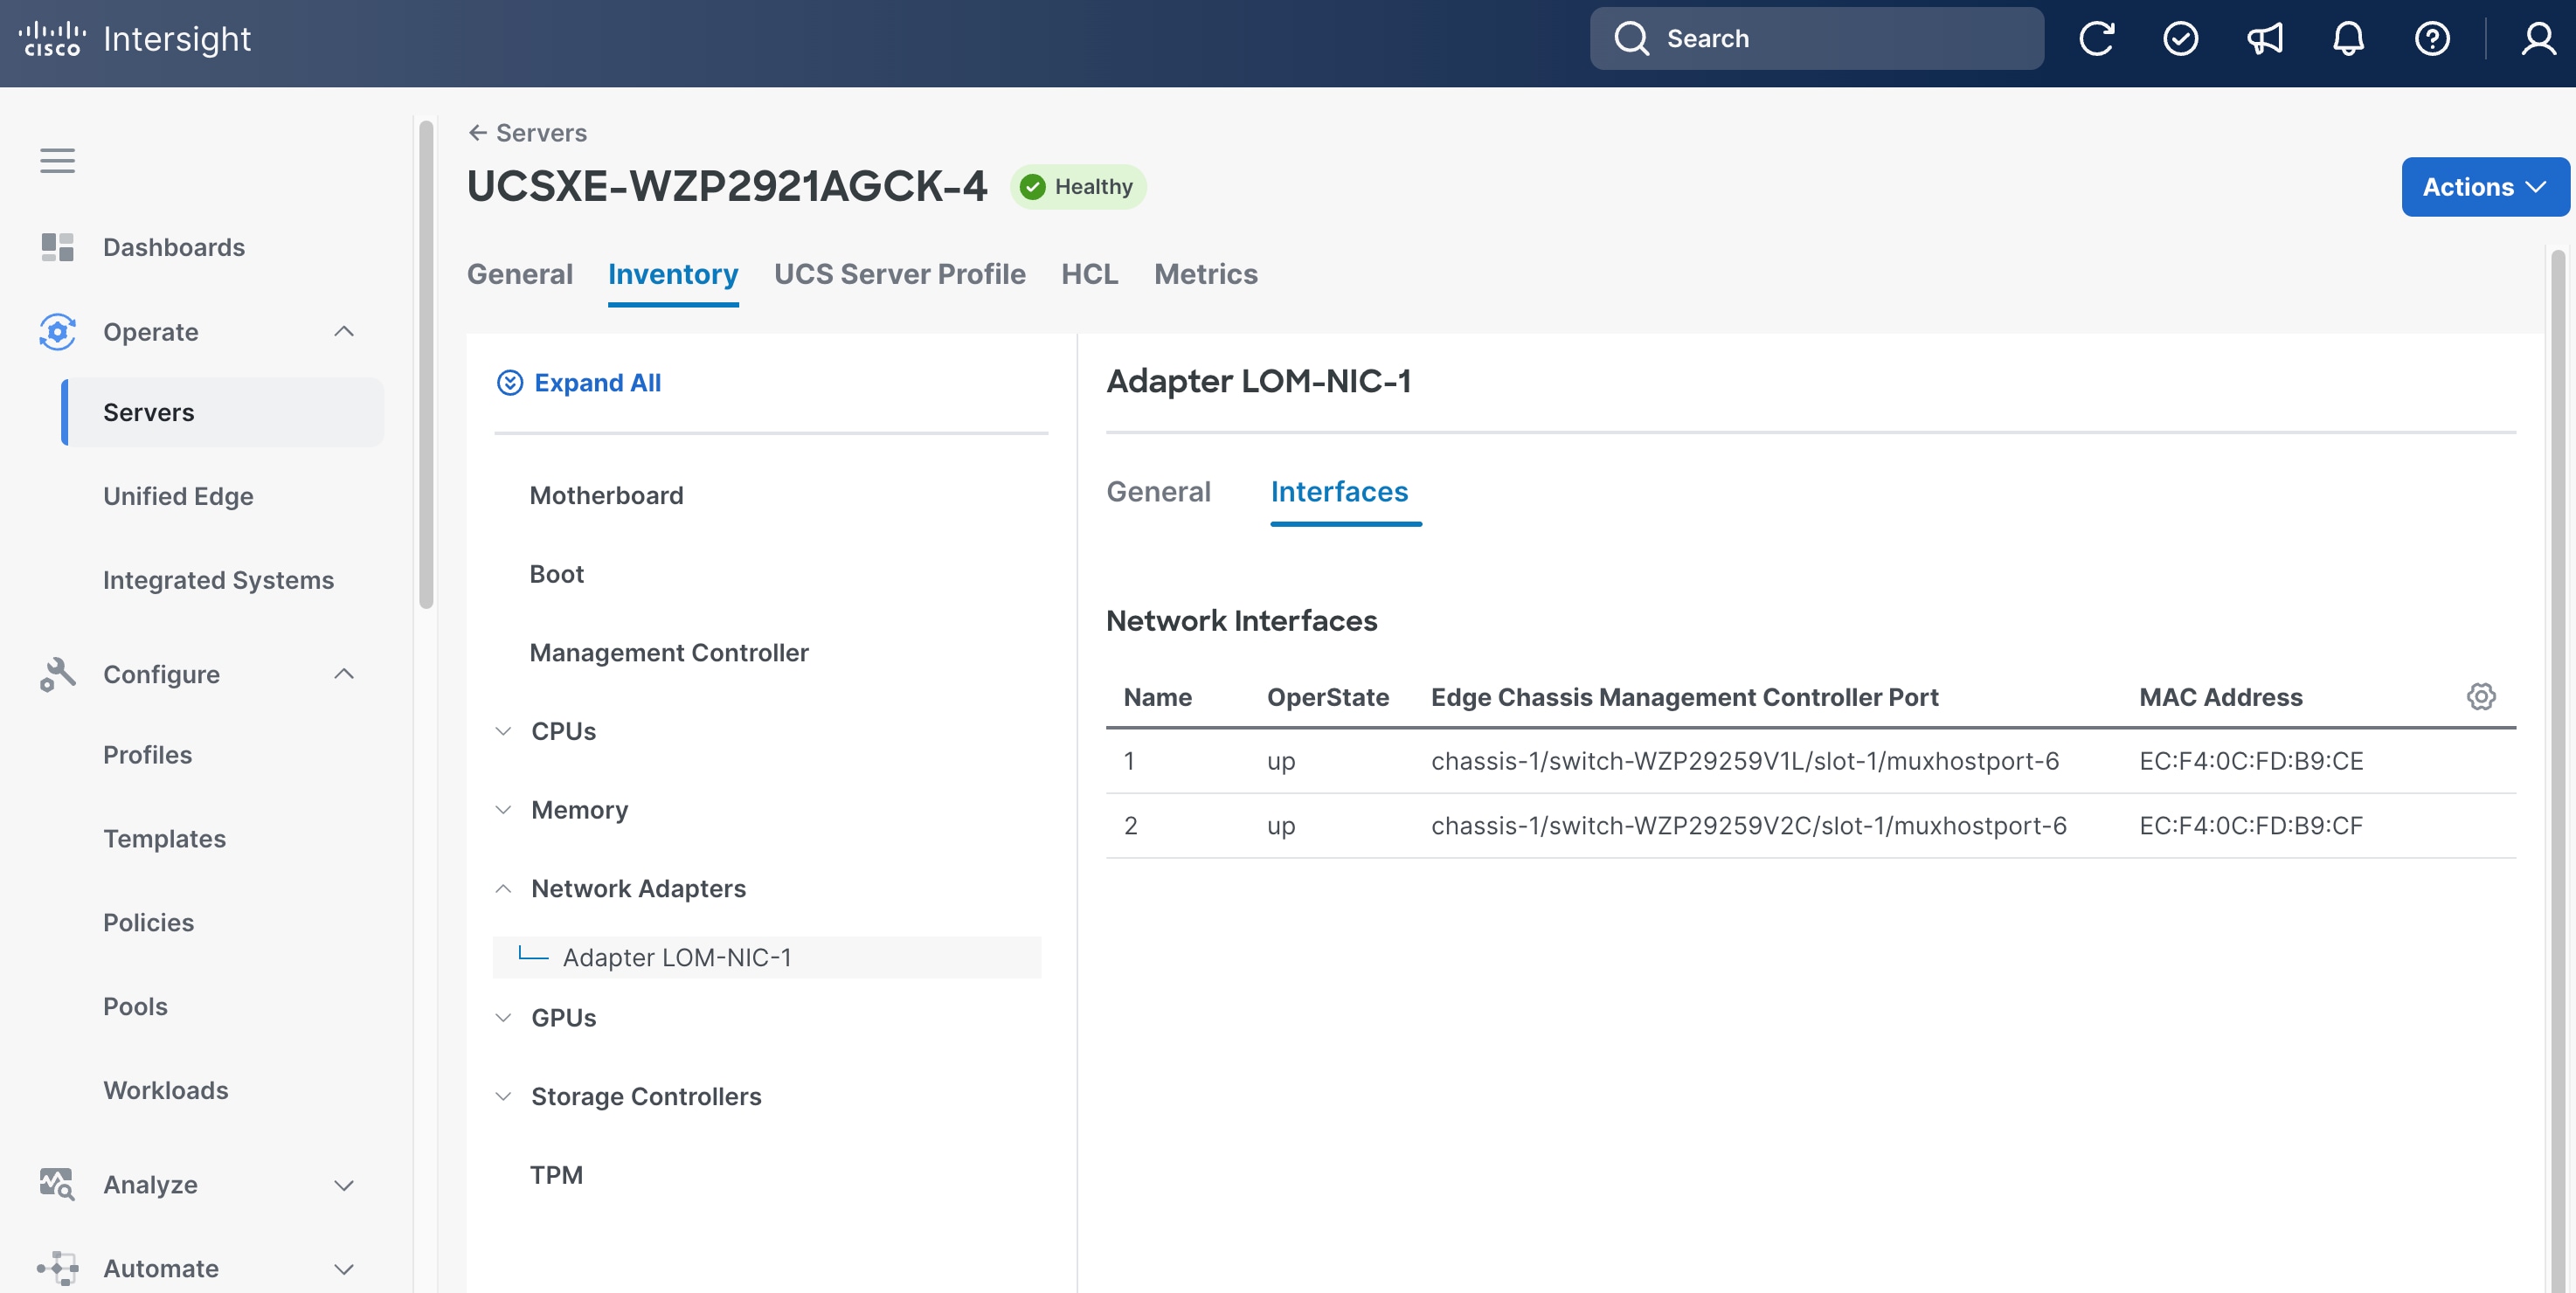Expand the GPUs tree node
Image resolution: width=2576 pixels, height=1293 pixels.
pos(504,1018)
